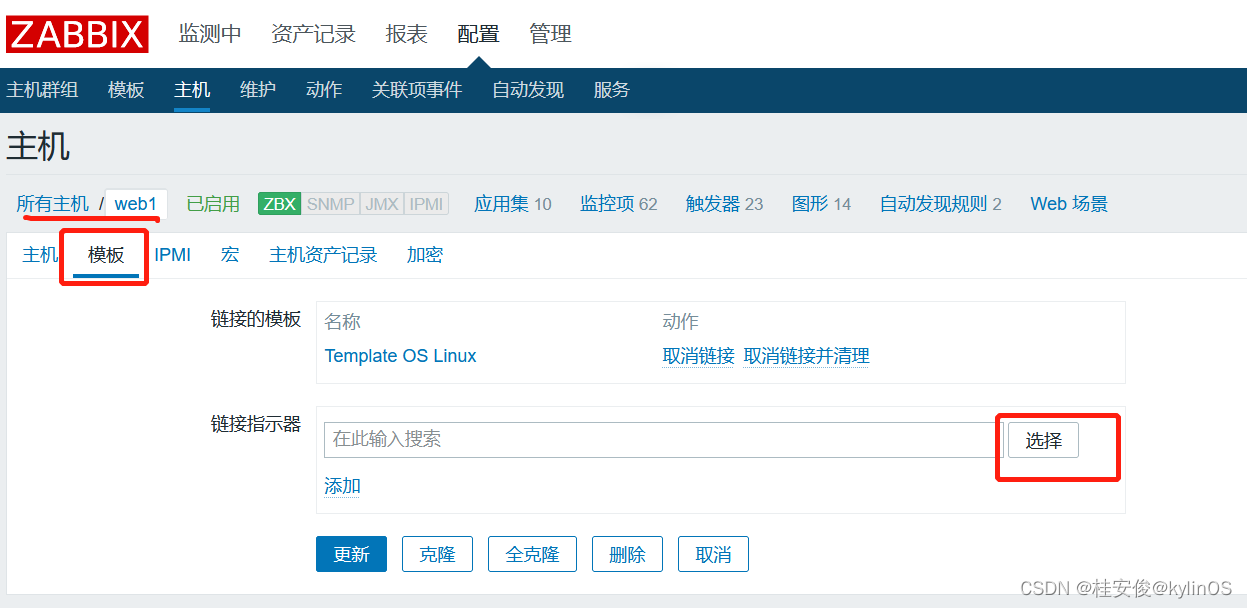Screen dimensions: 1247x608
Task: Click 选择 button to pick templates
Action: 1043,440
